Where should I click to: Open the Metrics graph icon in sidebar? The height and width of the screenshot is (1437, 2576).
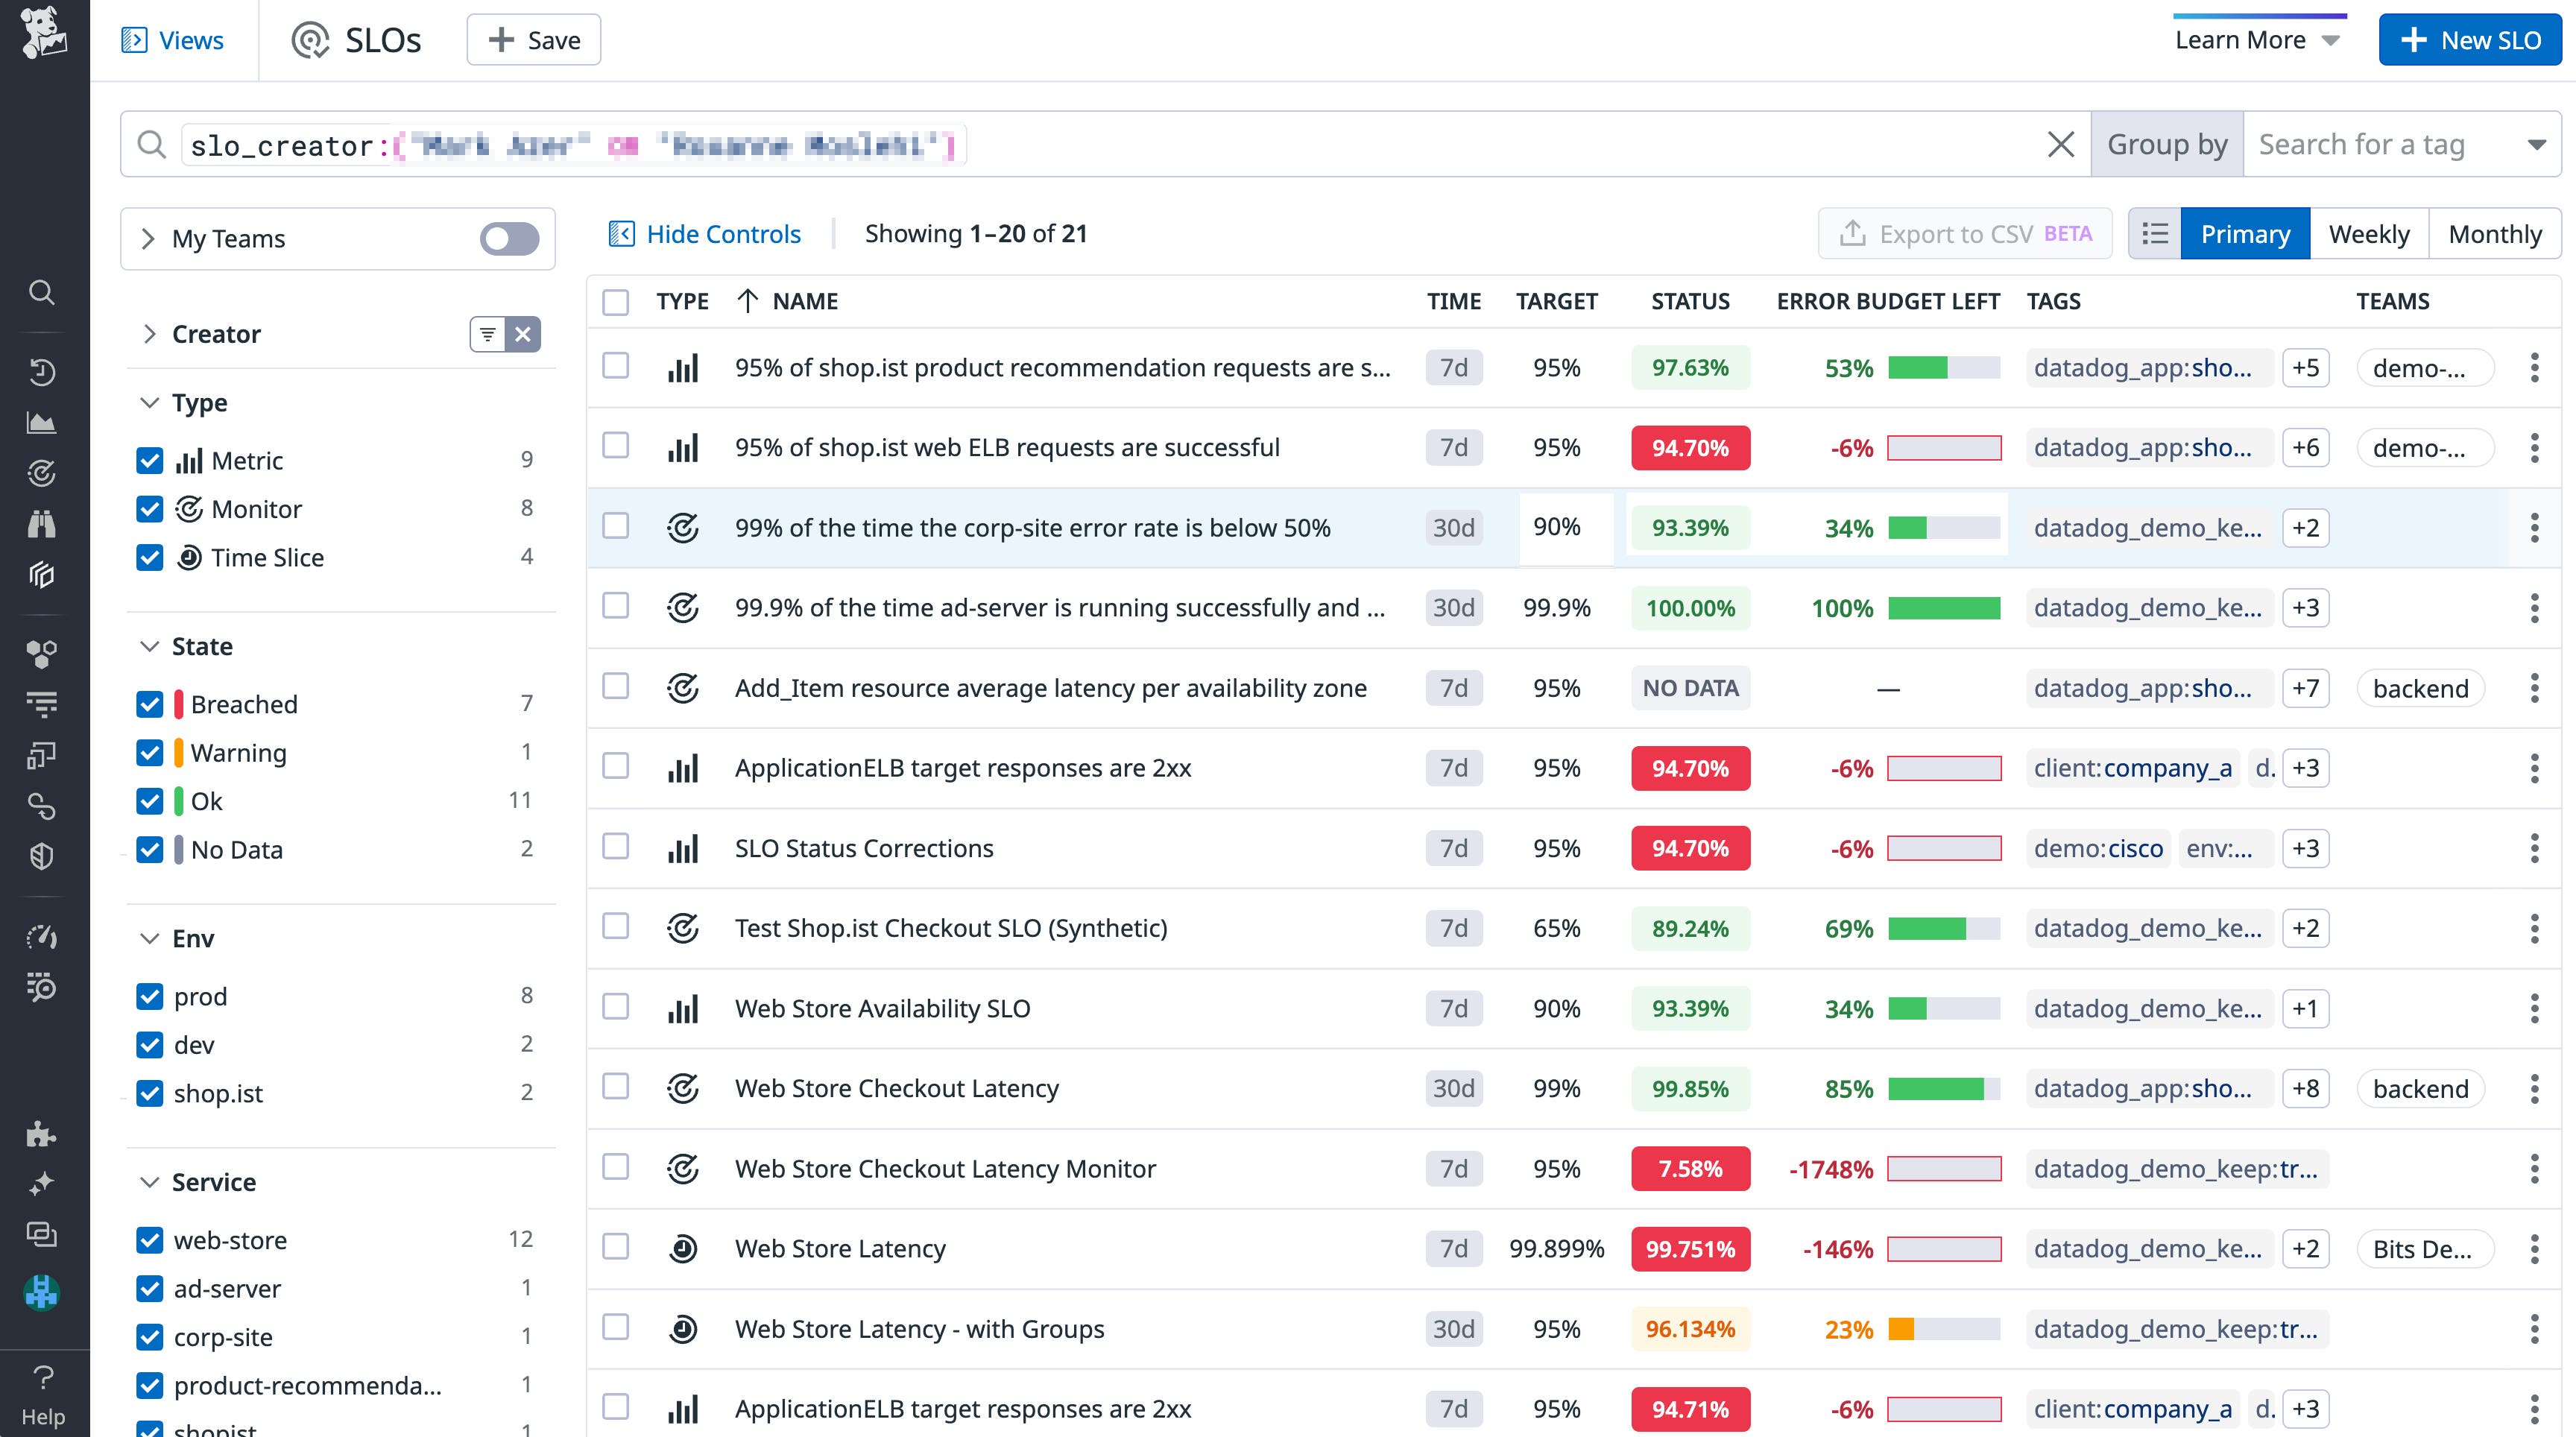[41, 421]
